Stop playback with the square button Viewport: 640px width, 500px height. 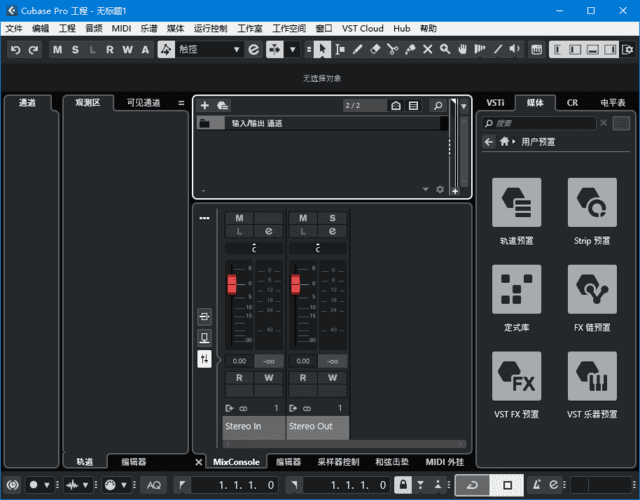click(507, 485)
